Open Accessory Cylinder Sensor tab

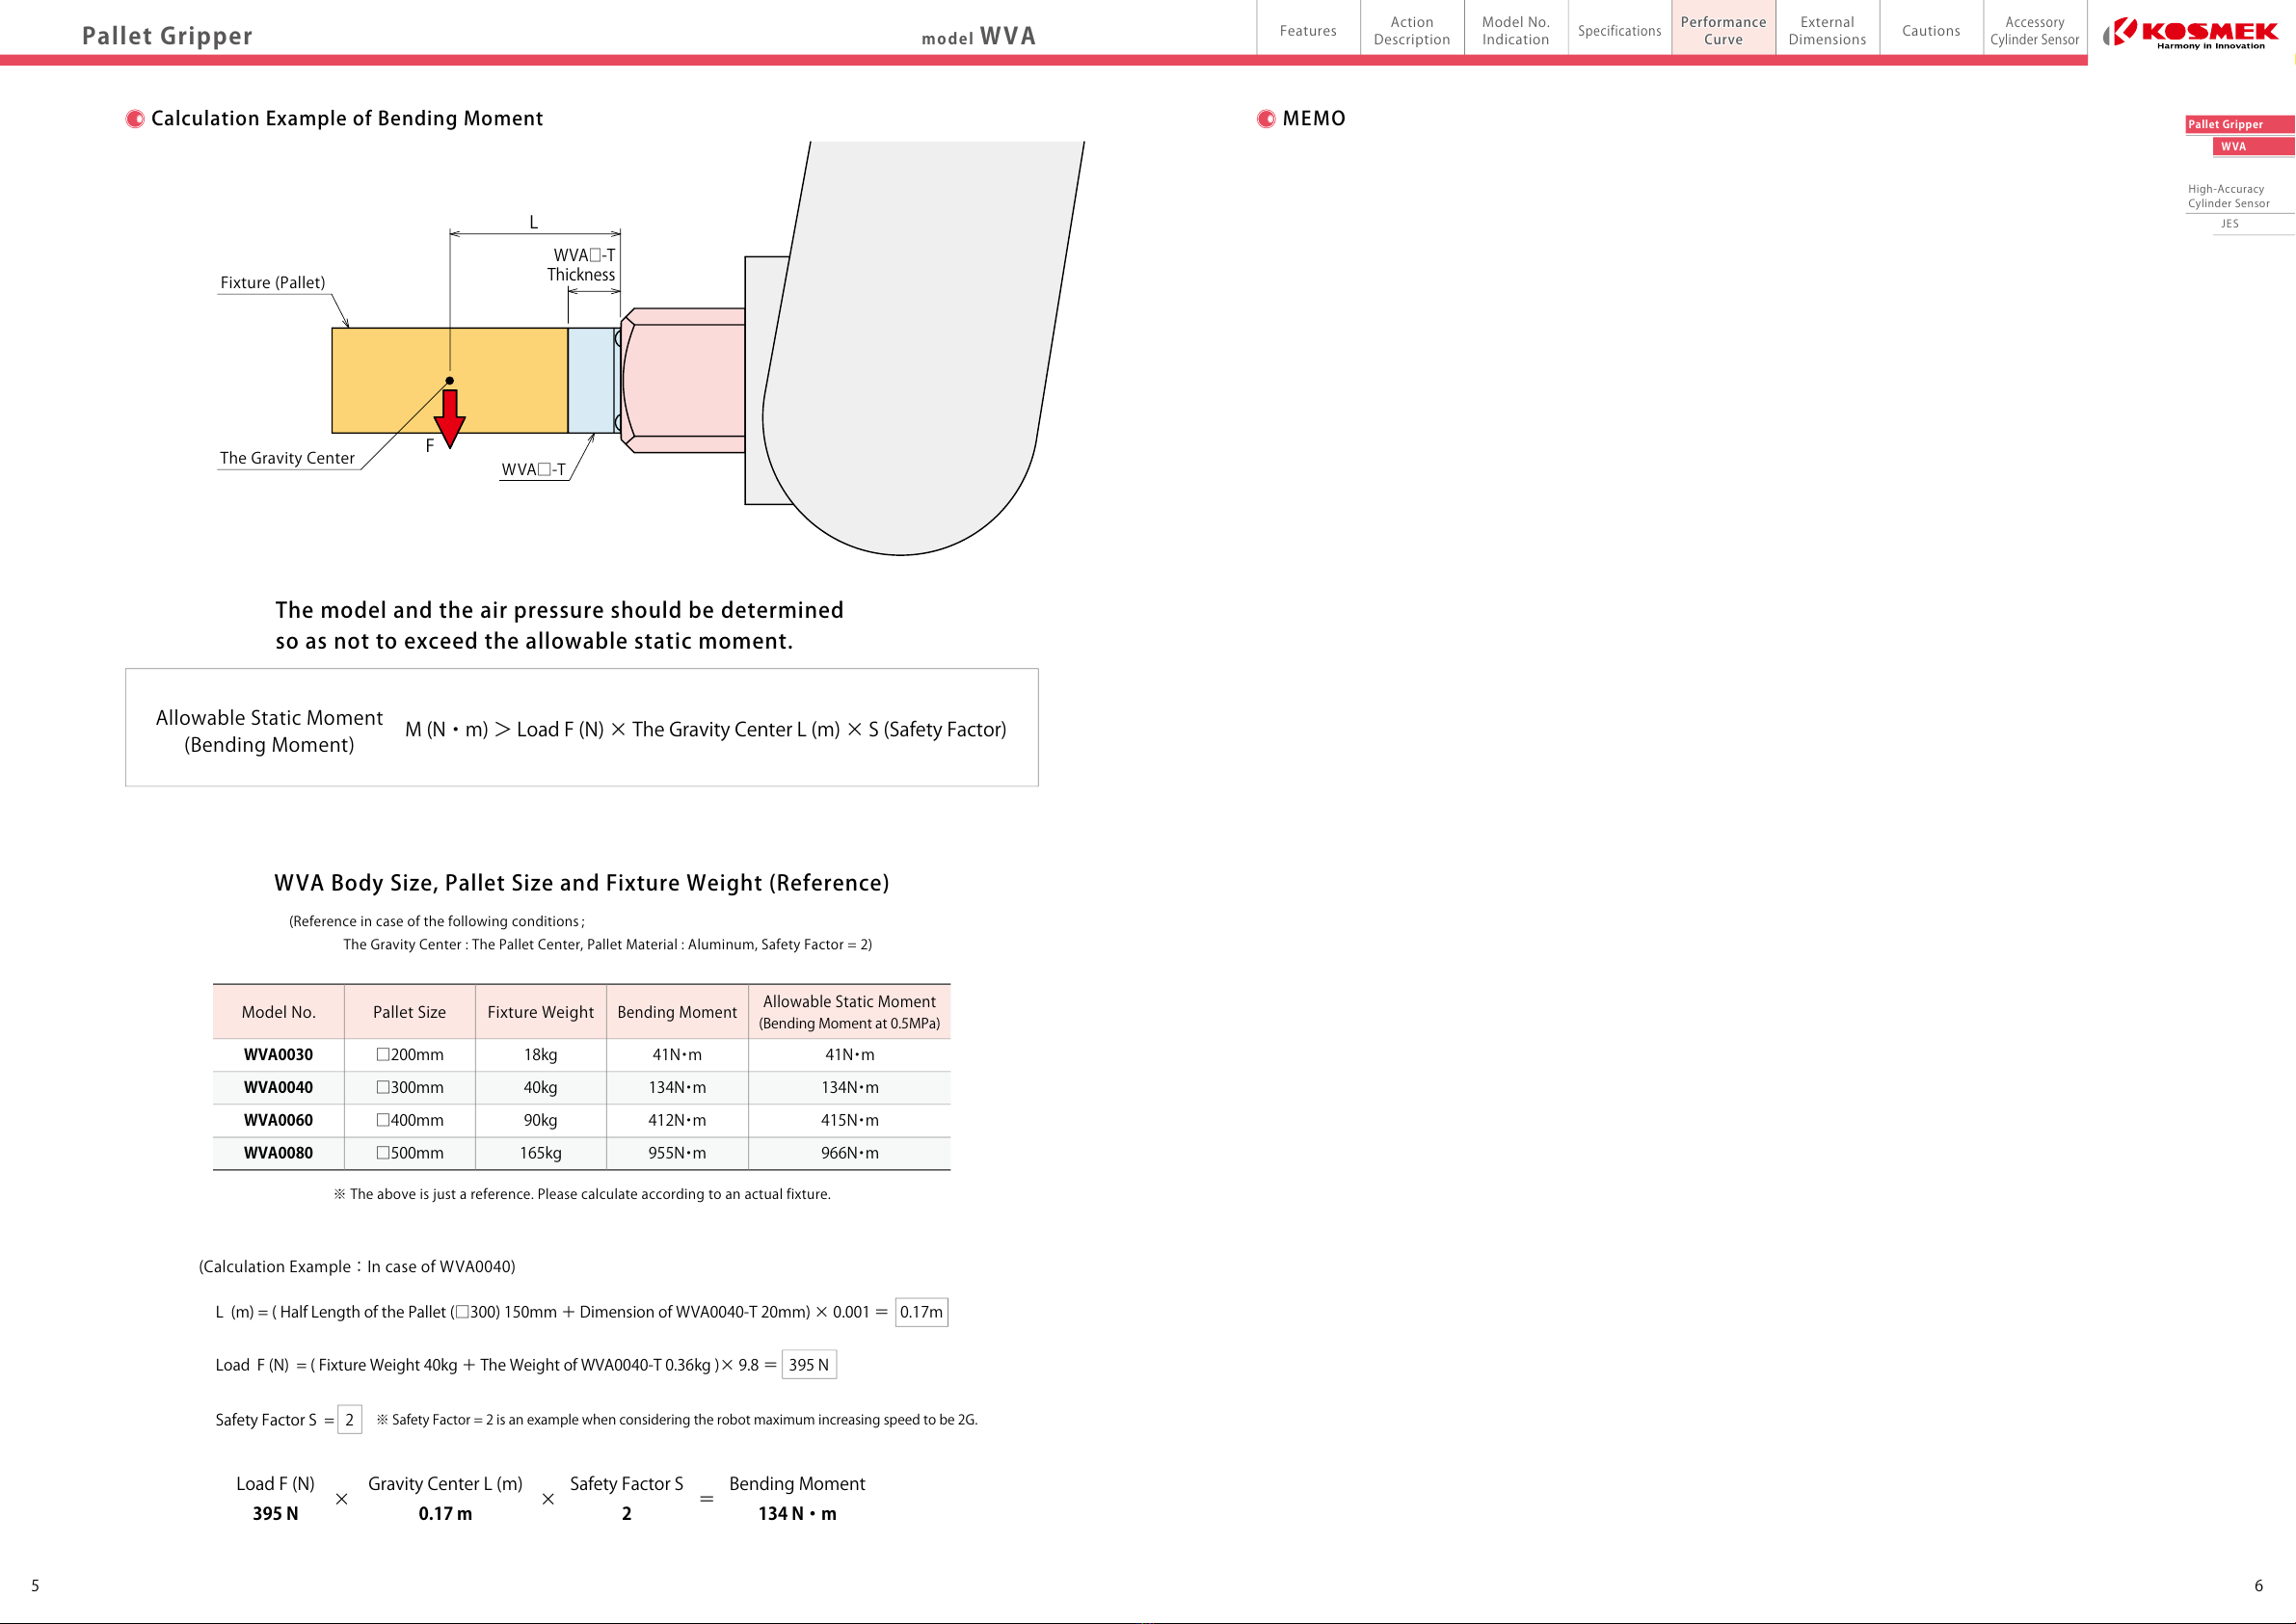2035,30
